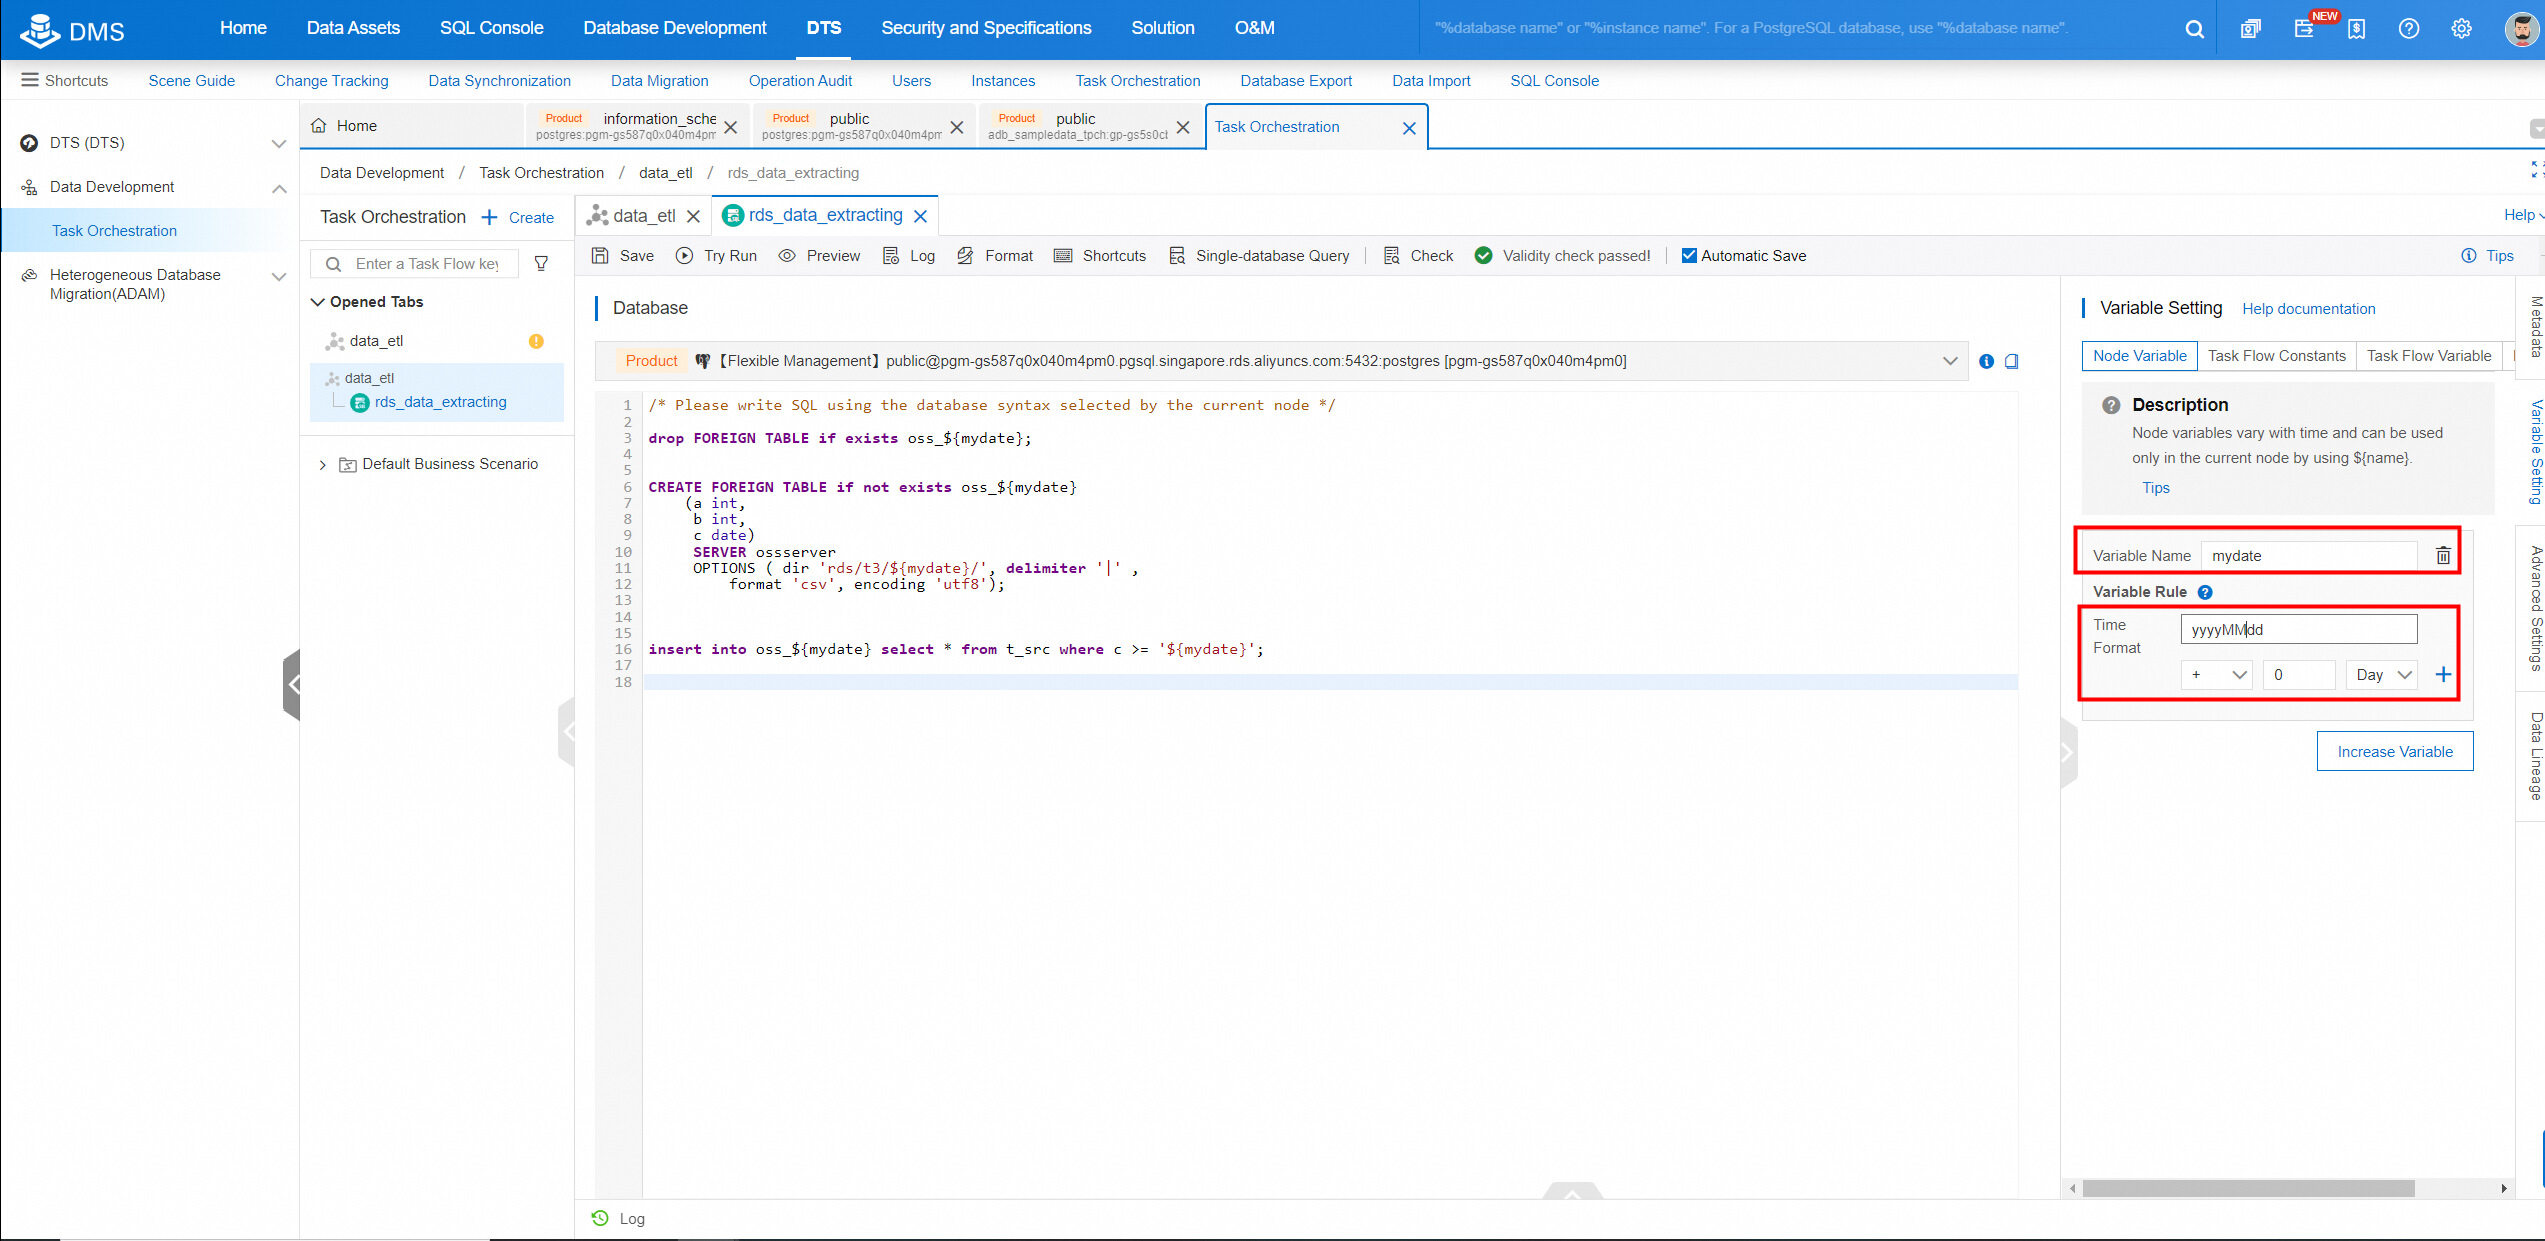The image size is (2545, 1241).
Task: Open the settings gear in top bar
Action: click(2461, 29)
